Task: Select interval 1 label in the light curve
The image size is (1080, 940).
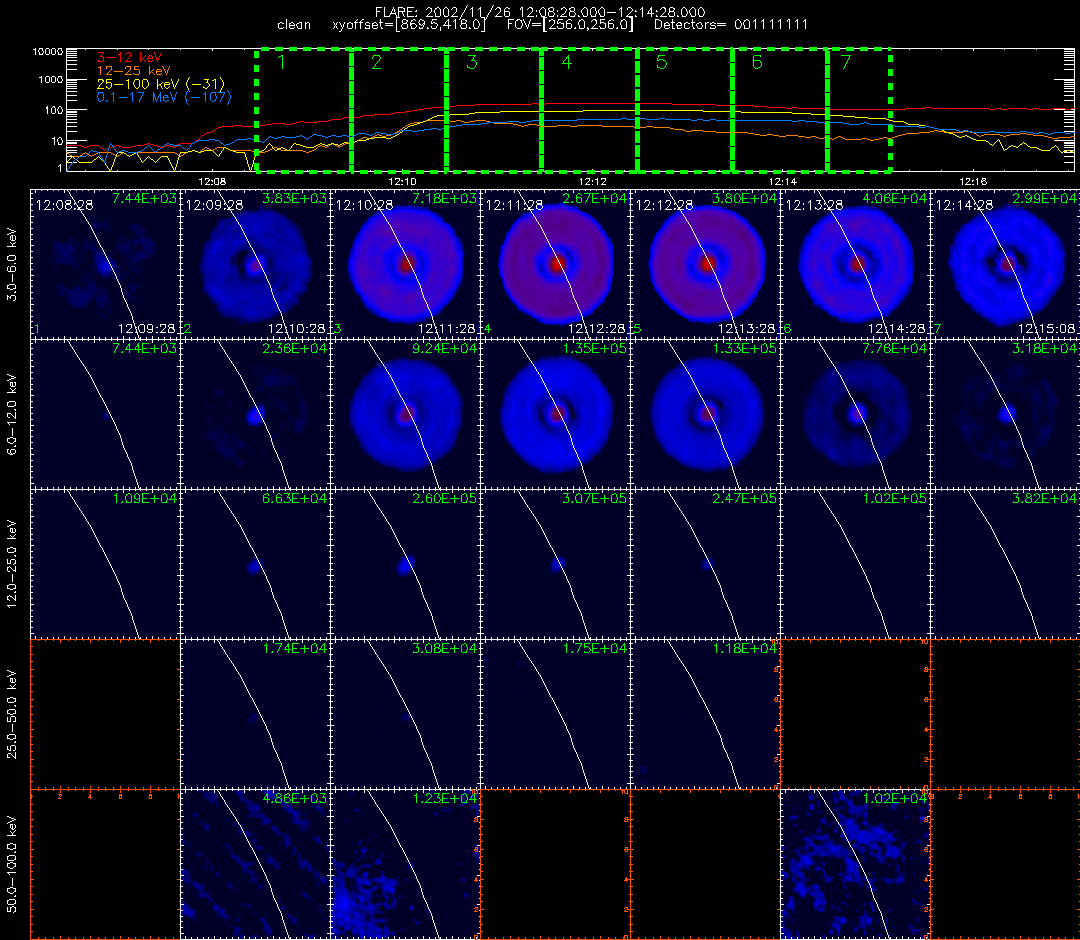Action: [x=282, y=63]
